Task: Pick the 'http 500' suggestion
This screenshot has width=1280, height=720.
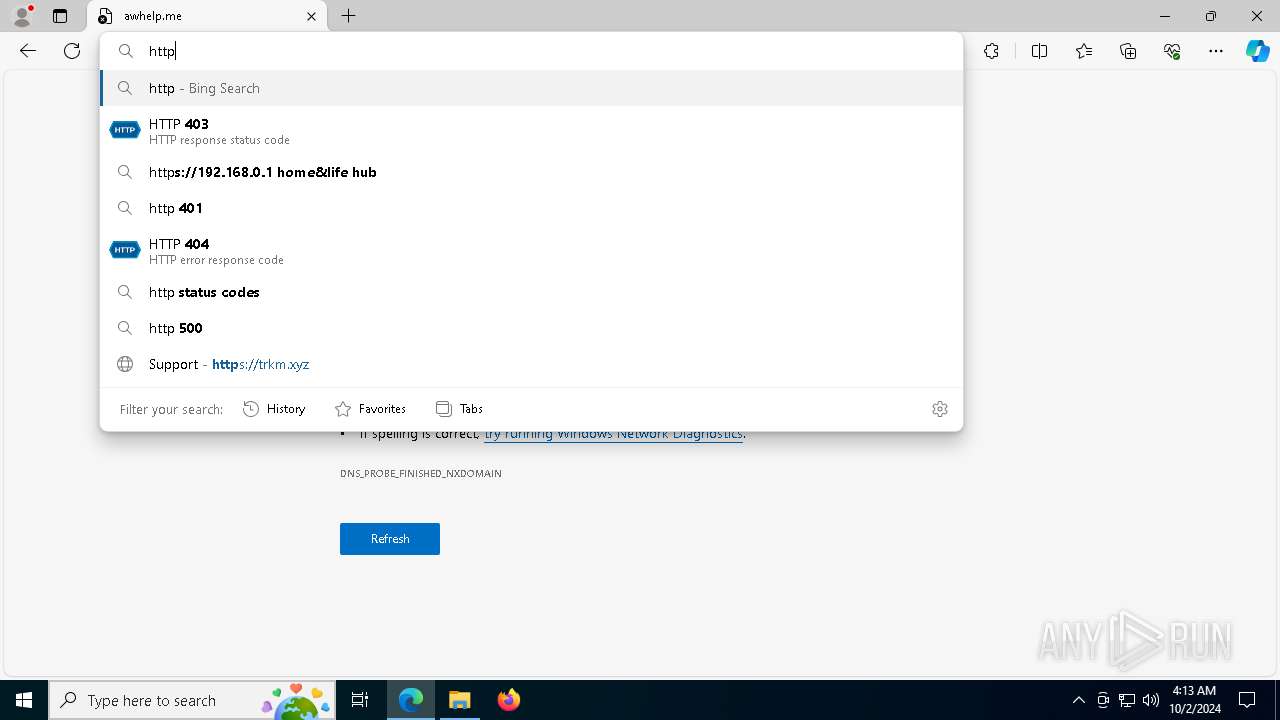Action: coord(532,328)
